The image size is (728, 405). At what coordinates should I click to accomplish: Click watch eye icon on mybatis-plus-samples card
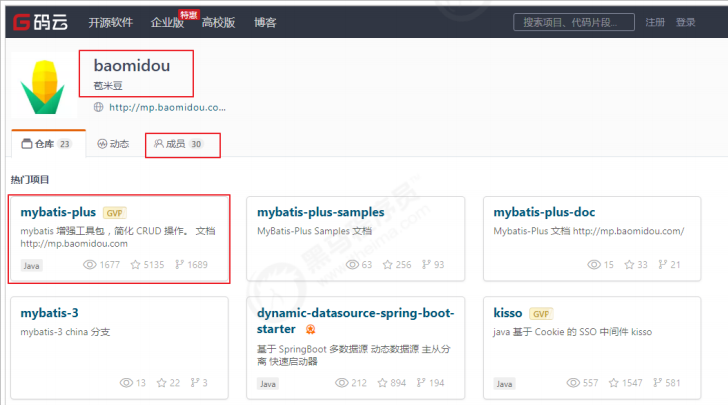[352, 265]
